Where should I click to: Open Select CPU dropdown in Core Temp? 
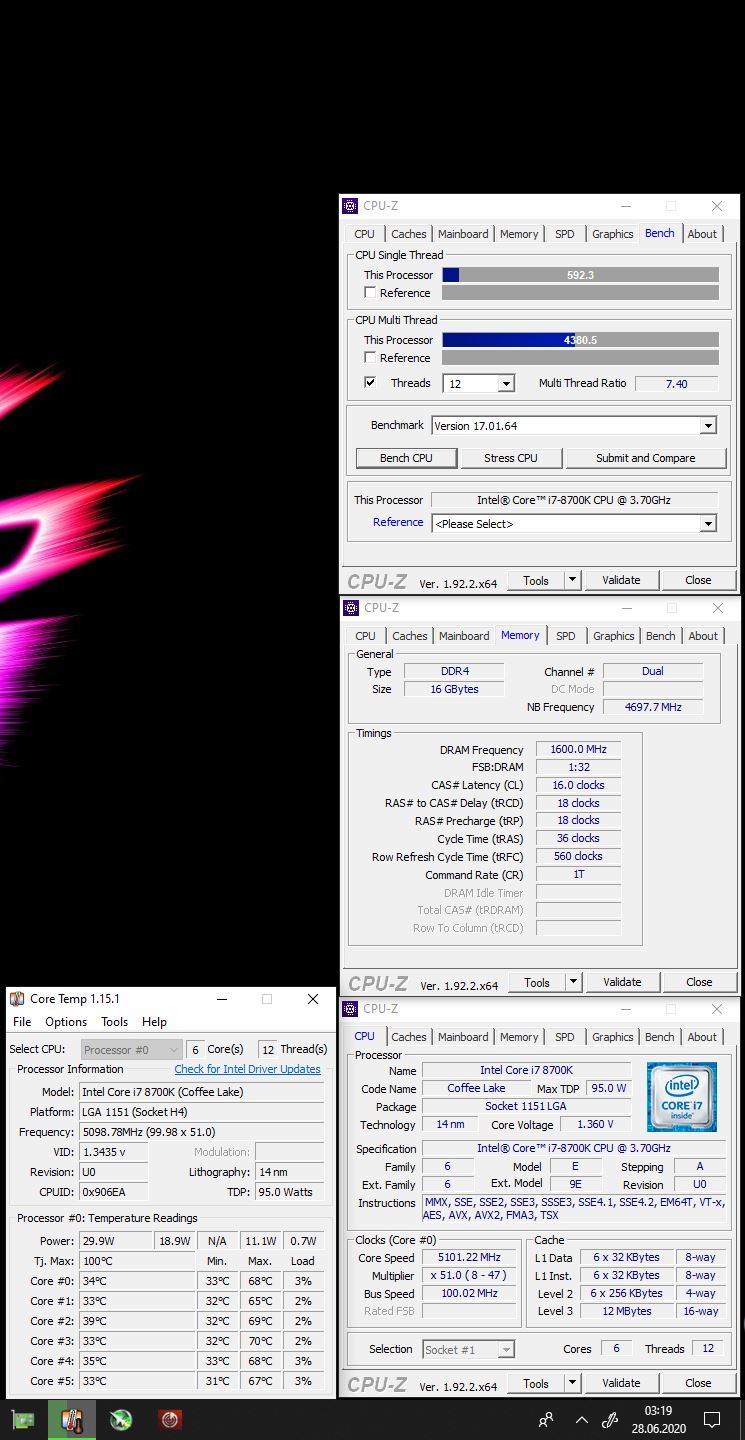pos(131,1050)
